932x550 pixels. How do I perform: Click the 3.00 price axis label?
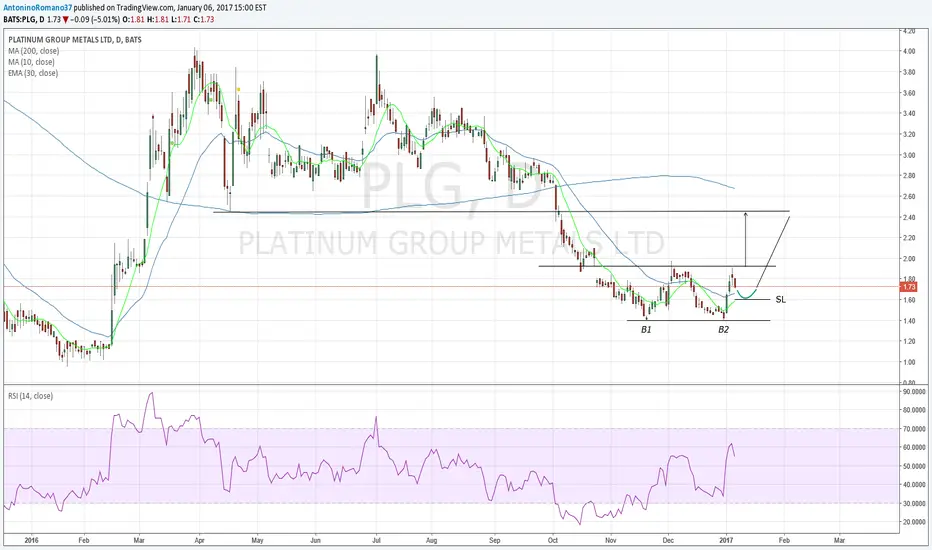point(909,155)
